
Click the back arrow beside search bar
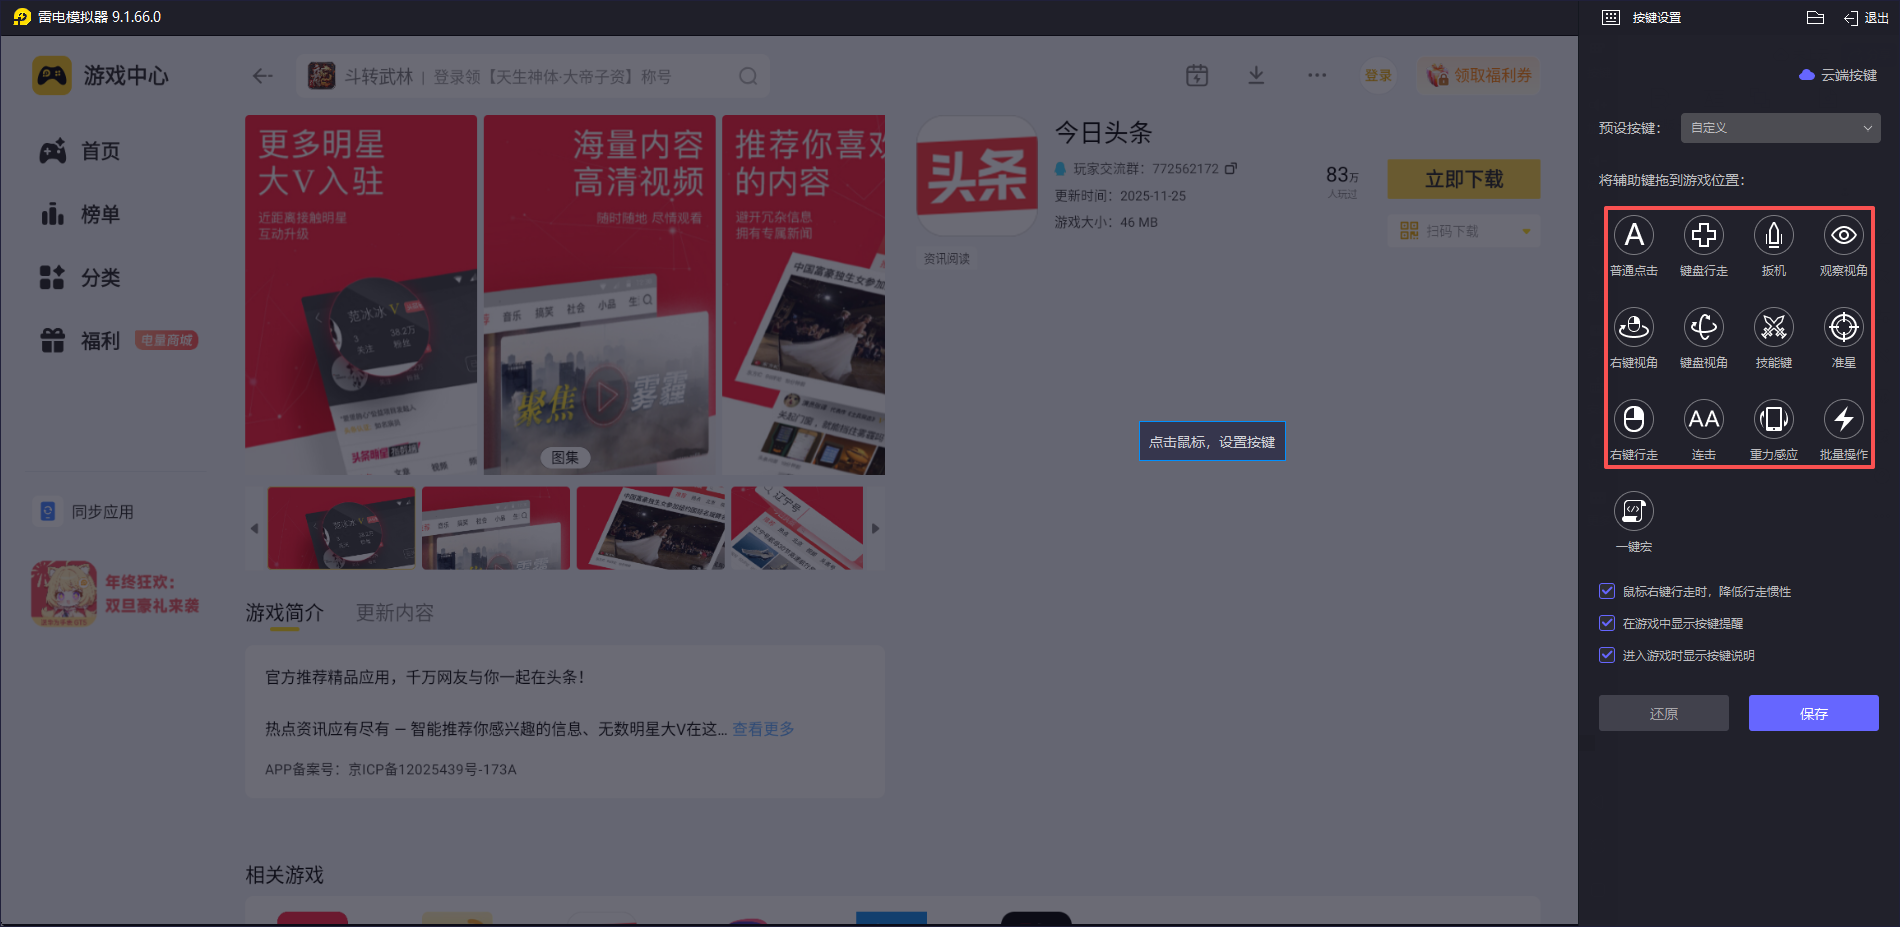pos(263,76)
